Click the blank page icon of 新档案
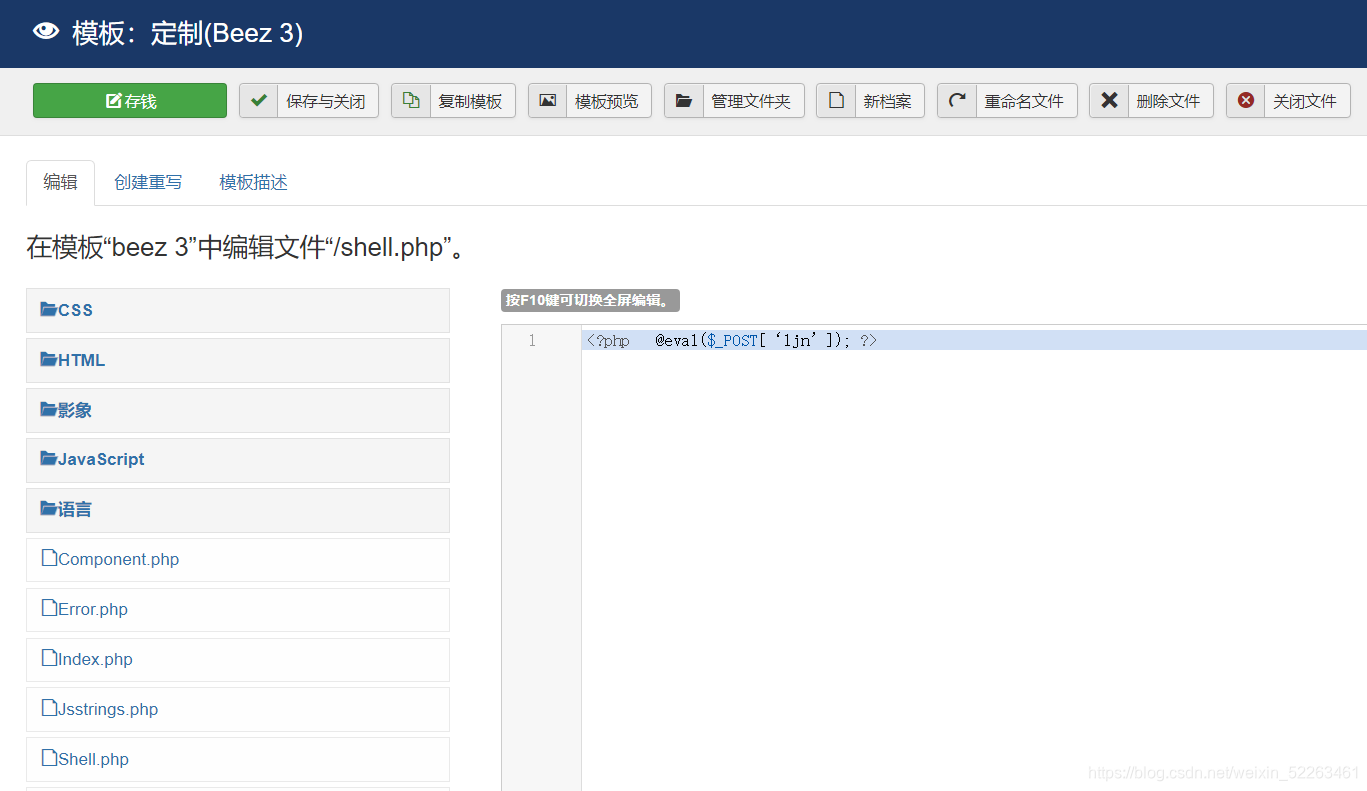Screen dimensions: 1367x791 click(x=836, y=100)
